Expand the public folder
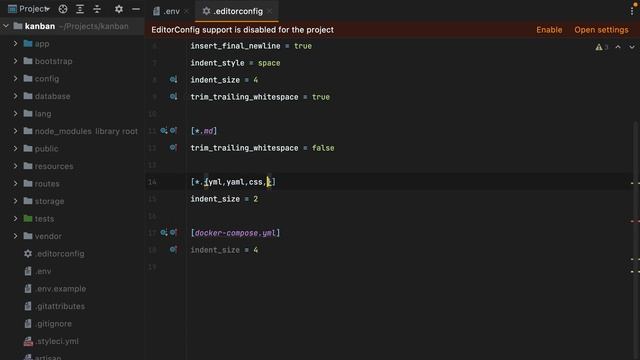640x360 pixels. 16,149
